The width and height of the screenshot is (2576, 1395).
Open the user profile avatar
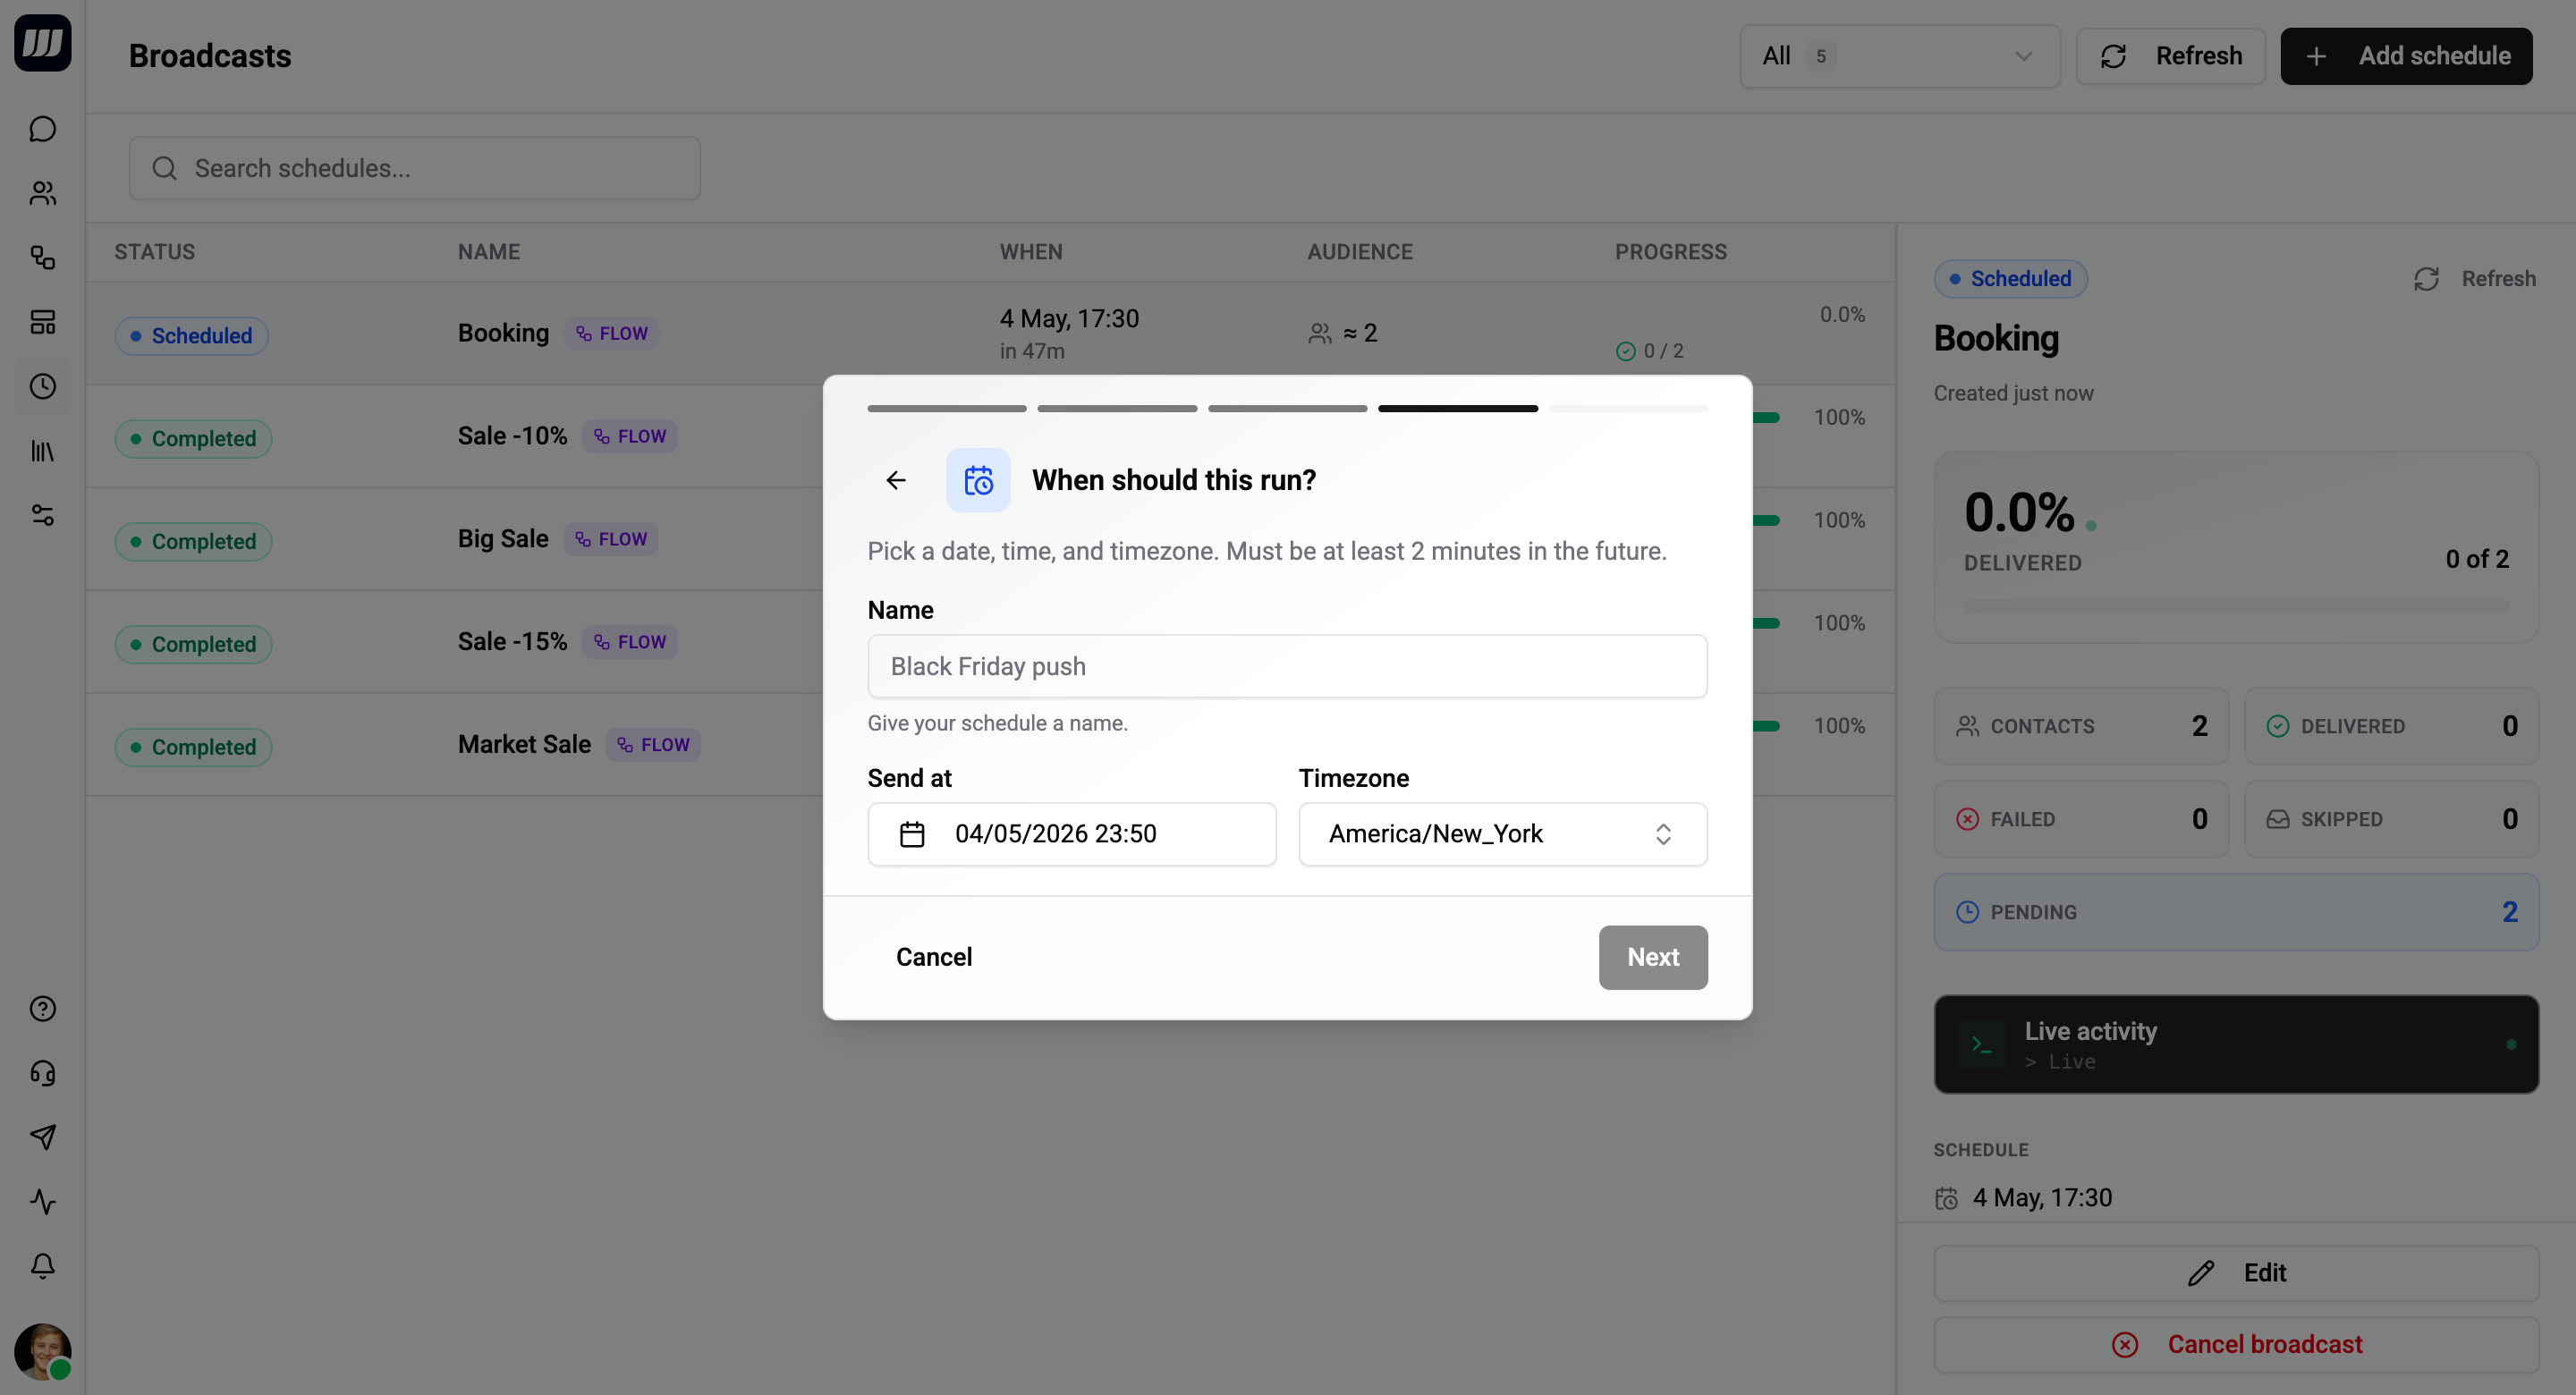pyautogui.click(x=42, y=1352)
